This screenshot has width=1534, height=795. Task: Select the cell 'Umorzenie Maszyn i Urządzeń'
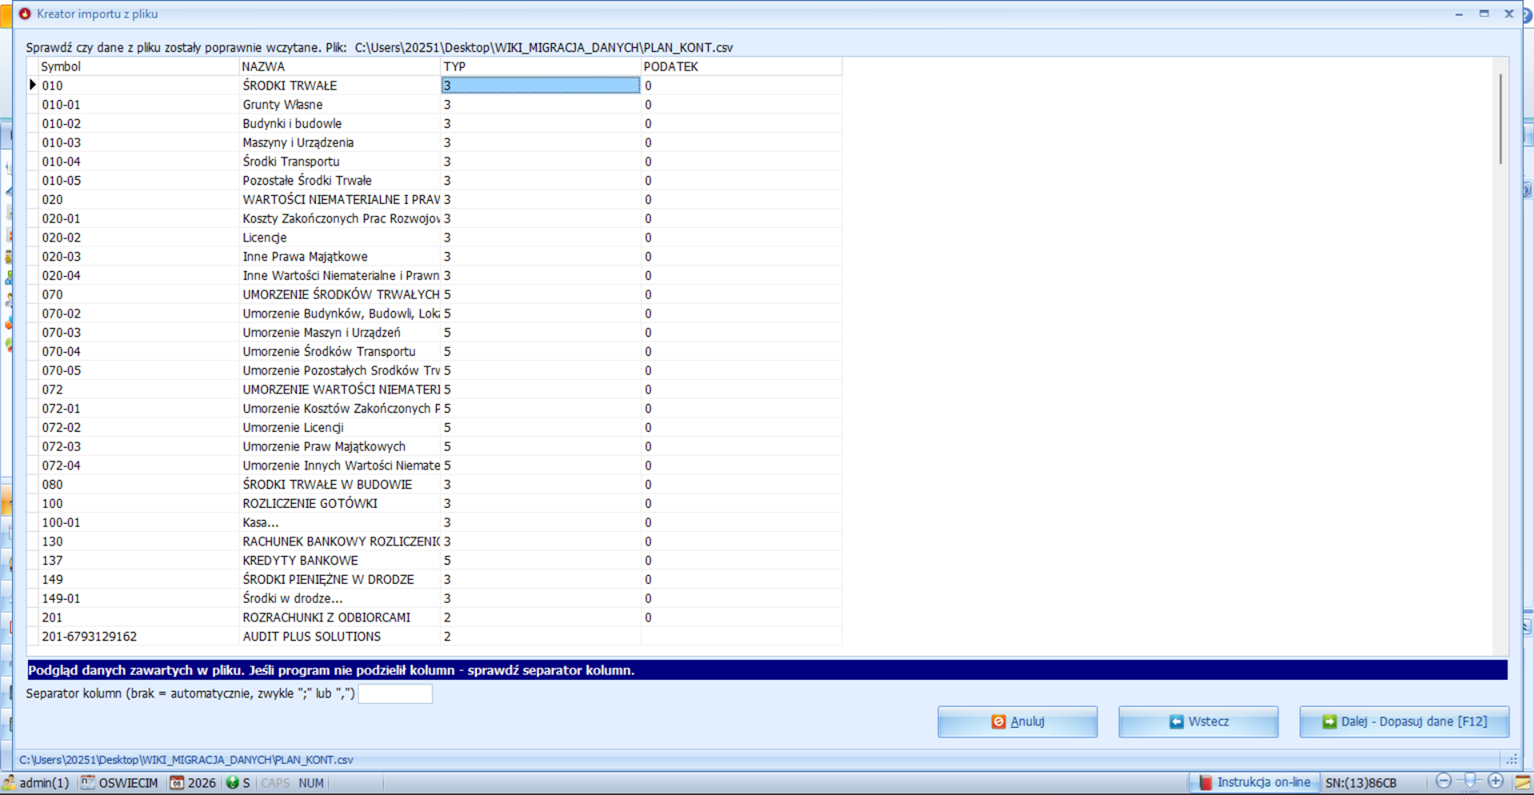(x=339, y=332)
